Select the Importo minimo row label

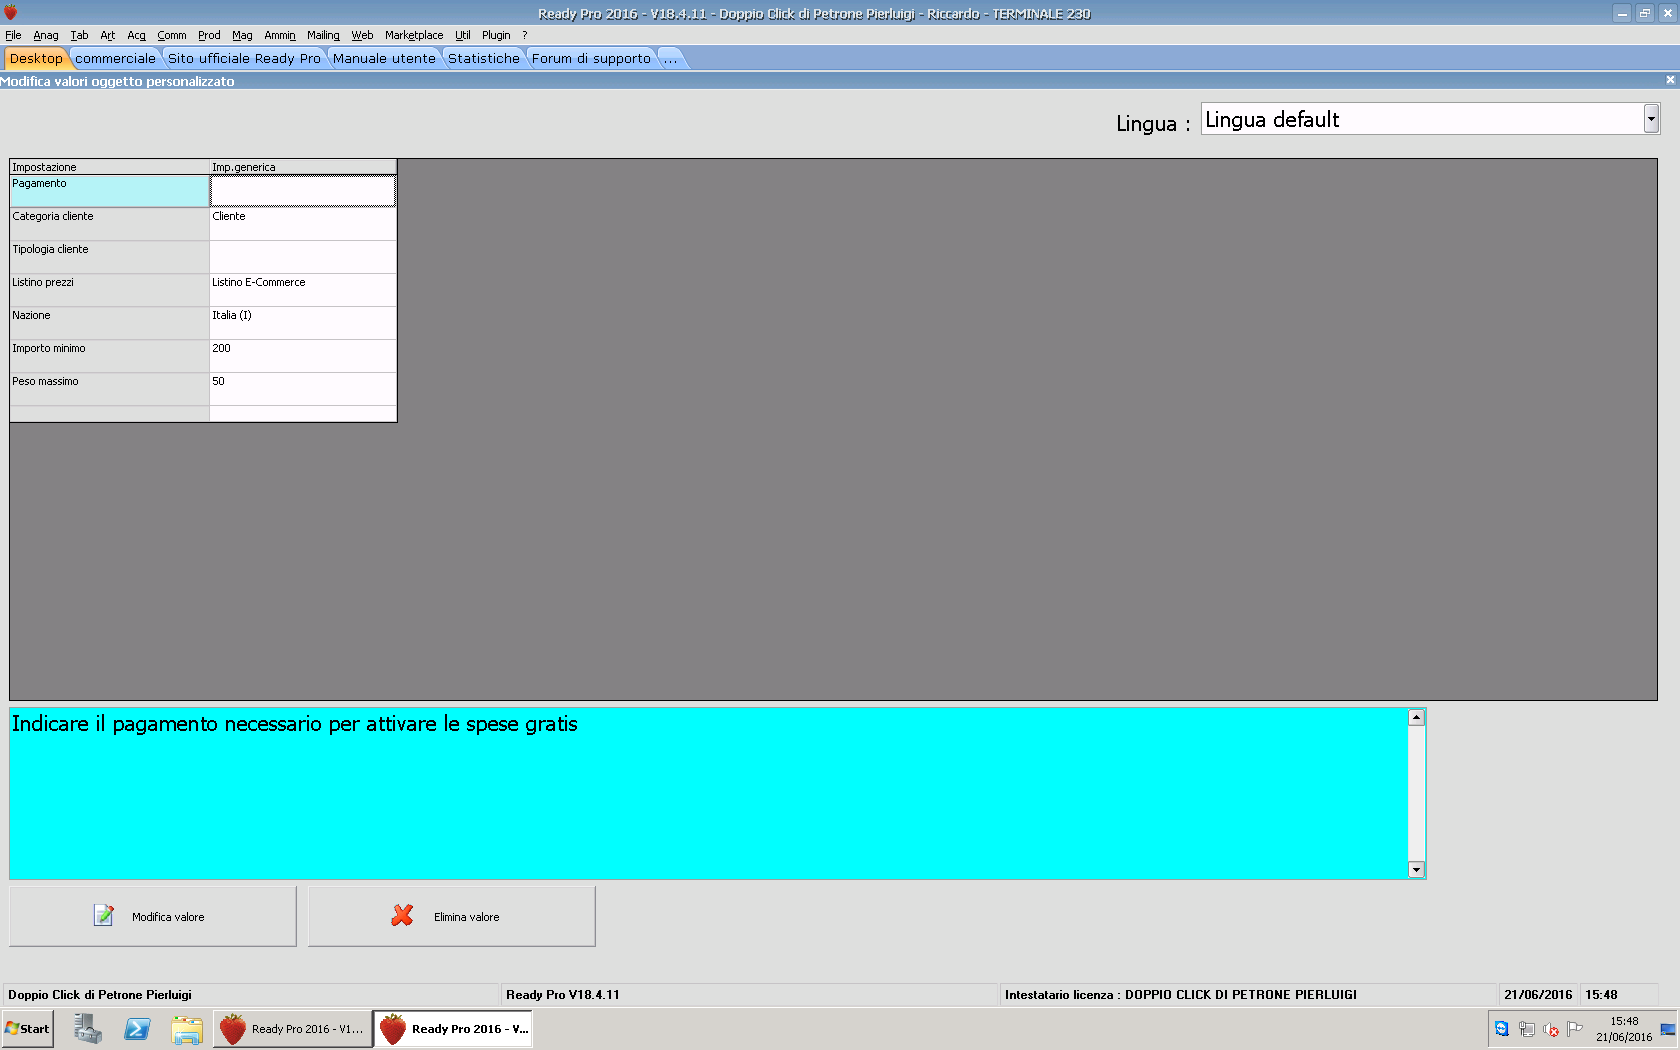point(109,356)
